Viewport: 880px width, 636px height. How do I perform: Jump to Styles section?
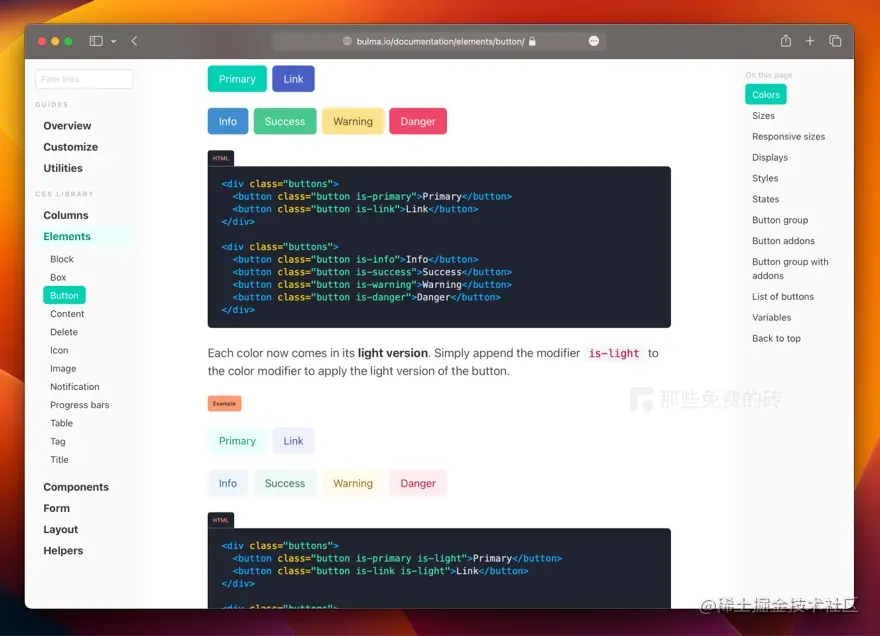pyautogui.click(x=765, y=179)
